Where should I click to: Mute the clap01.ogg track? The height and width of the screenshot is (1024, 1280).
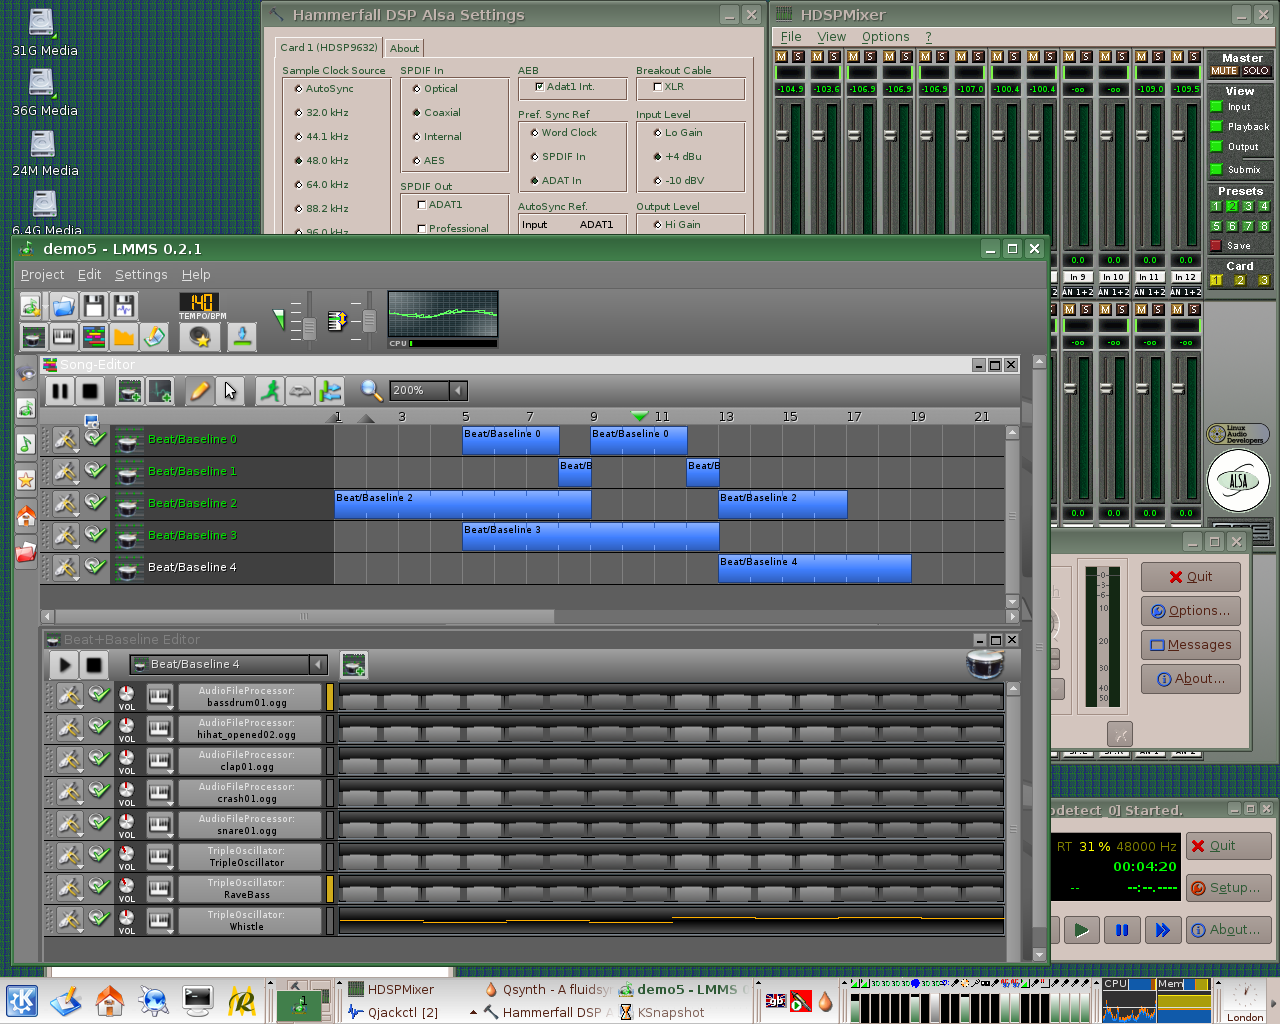pos(98,758)
